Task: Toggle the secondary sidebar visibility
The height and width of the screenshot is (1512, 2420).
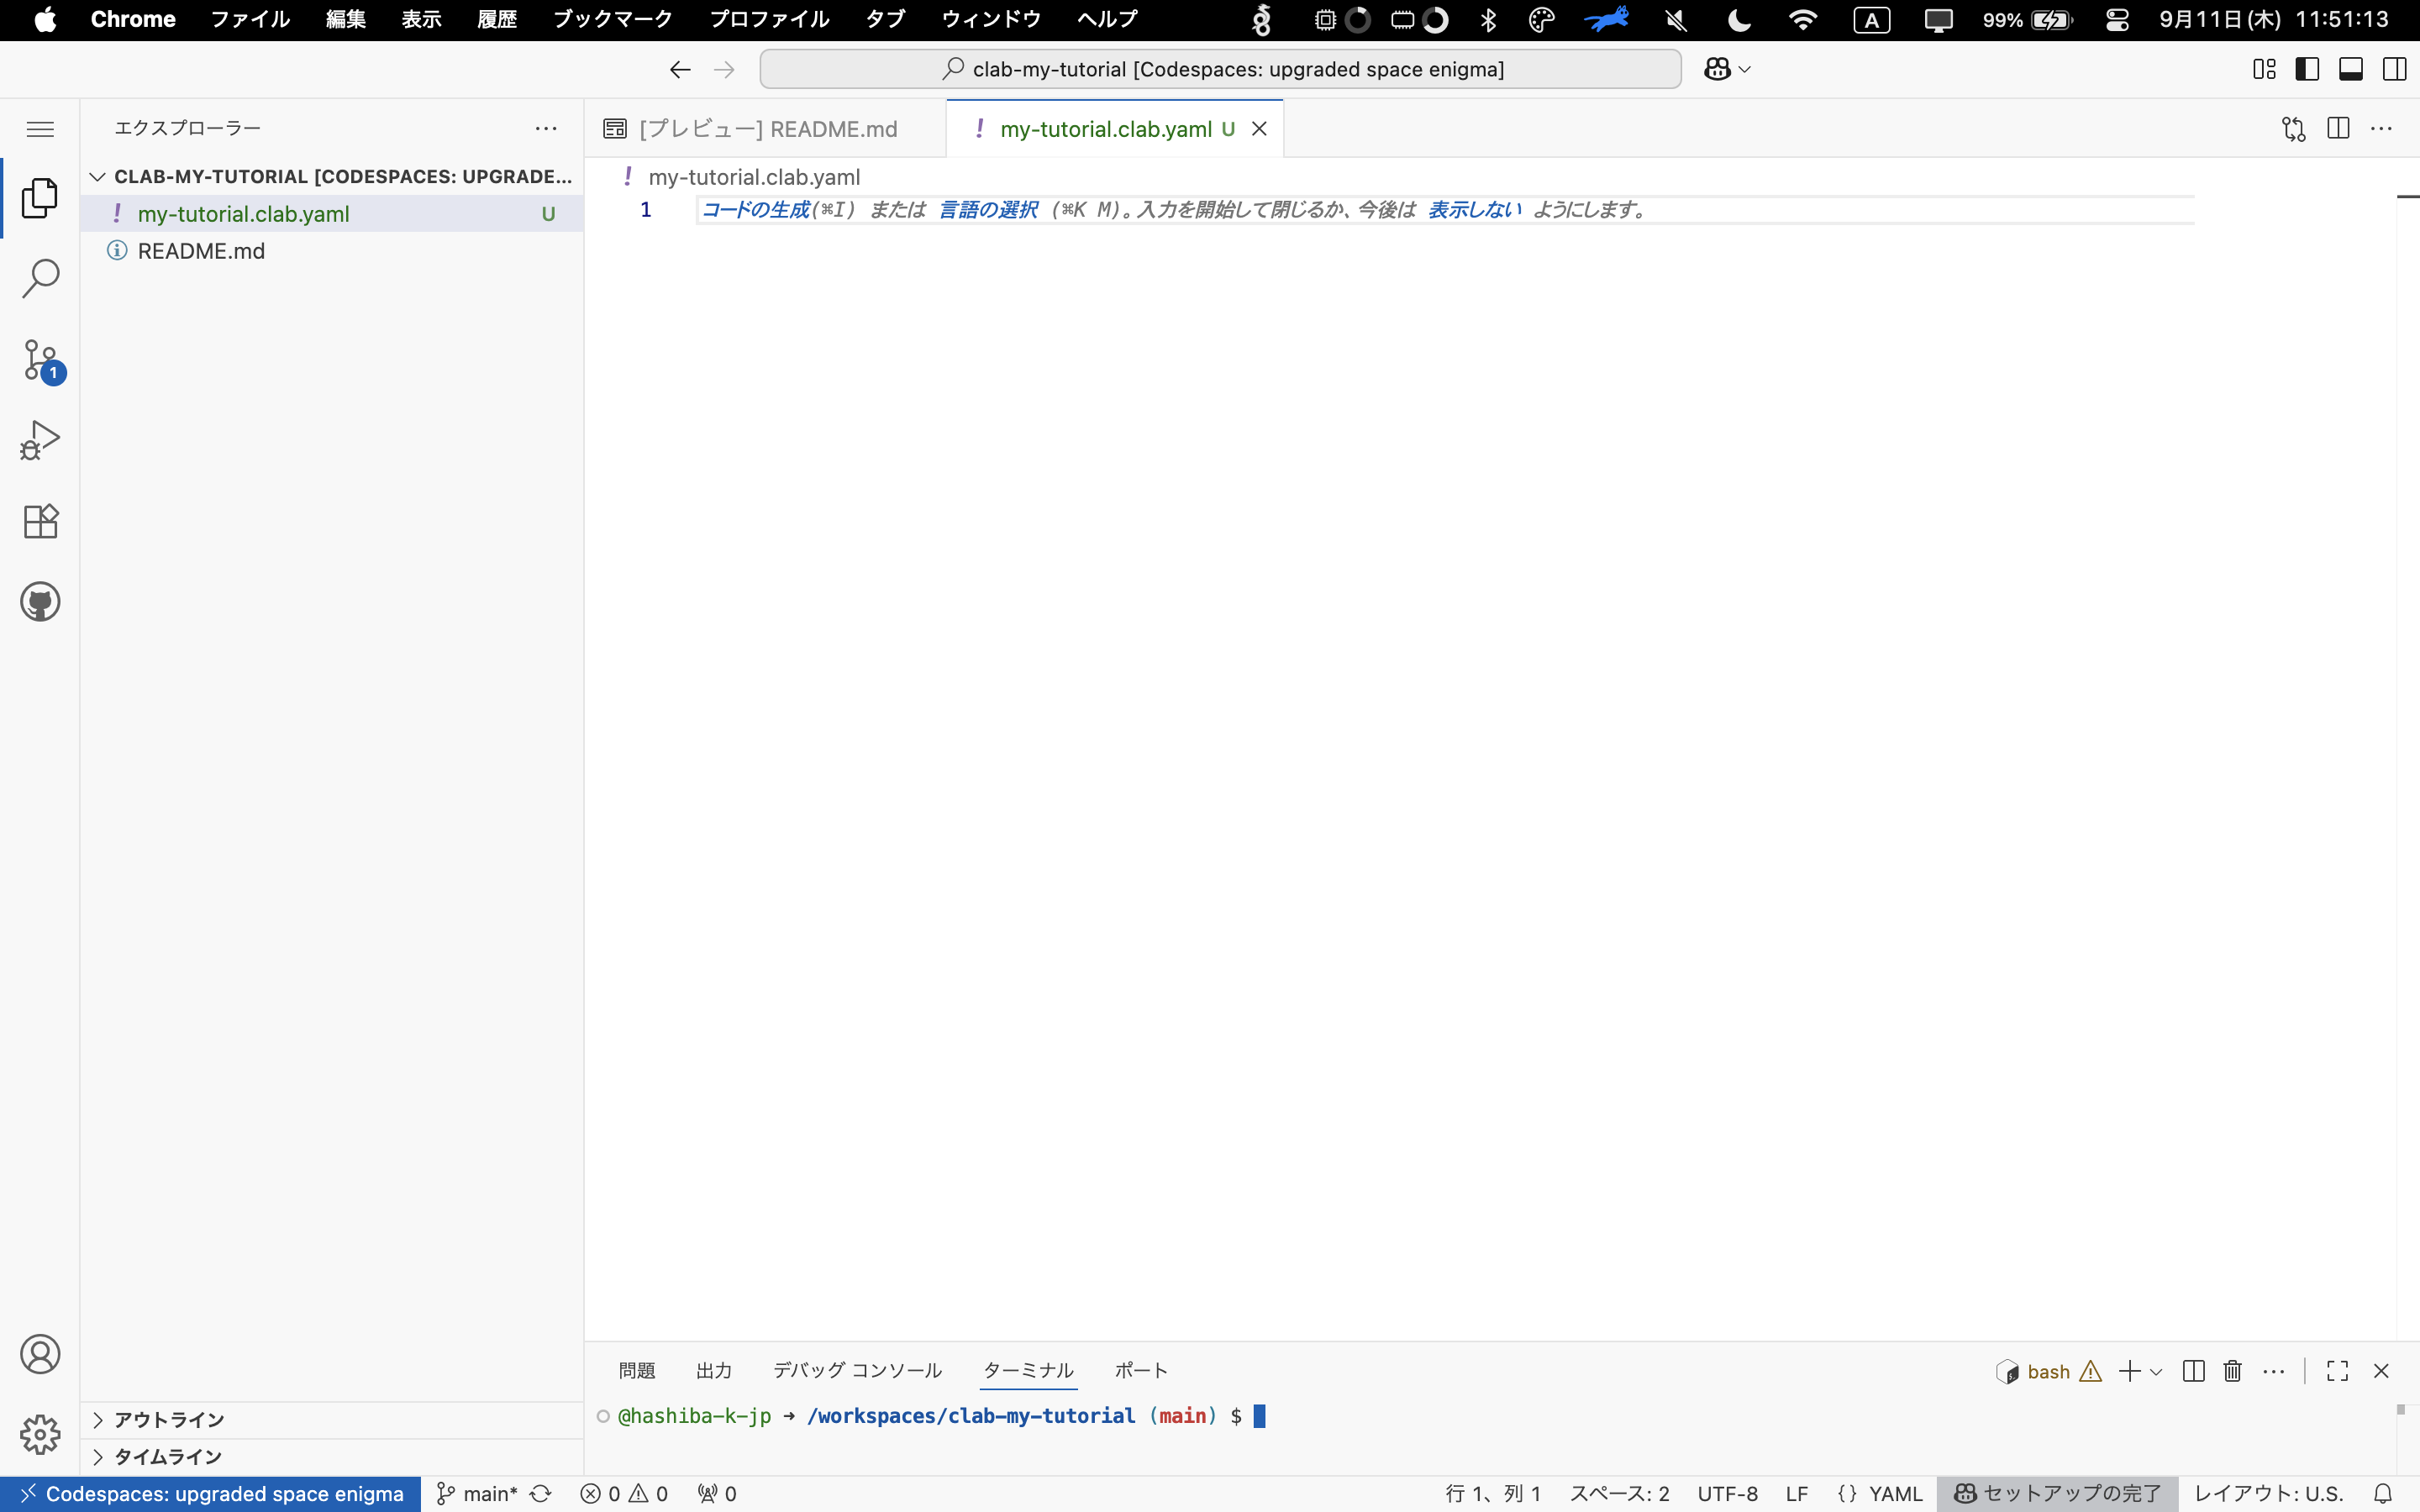Action: tap(2394, 69)
